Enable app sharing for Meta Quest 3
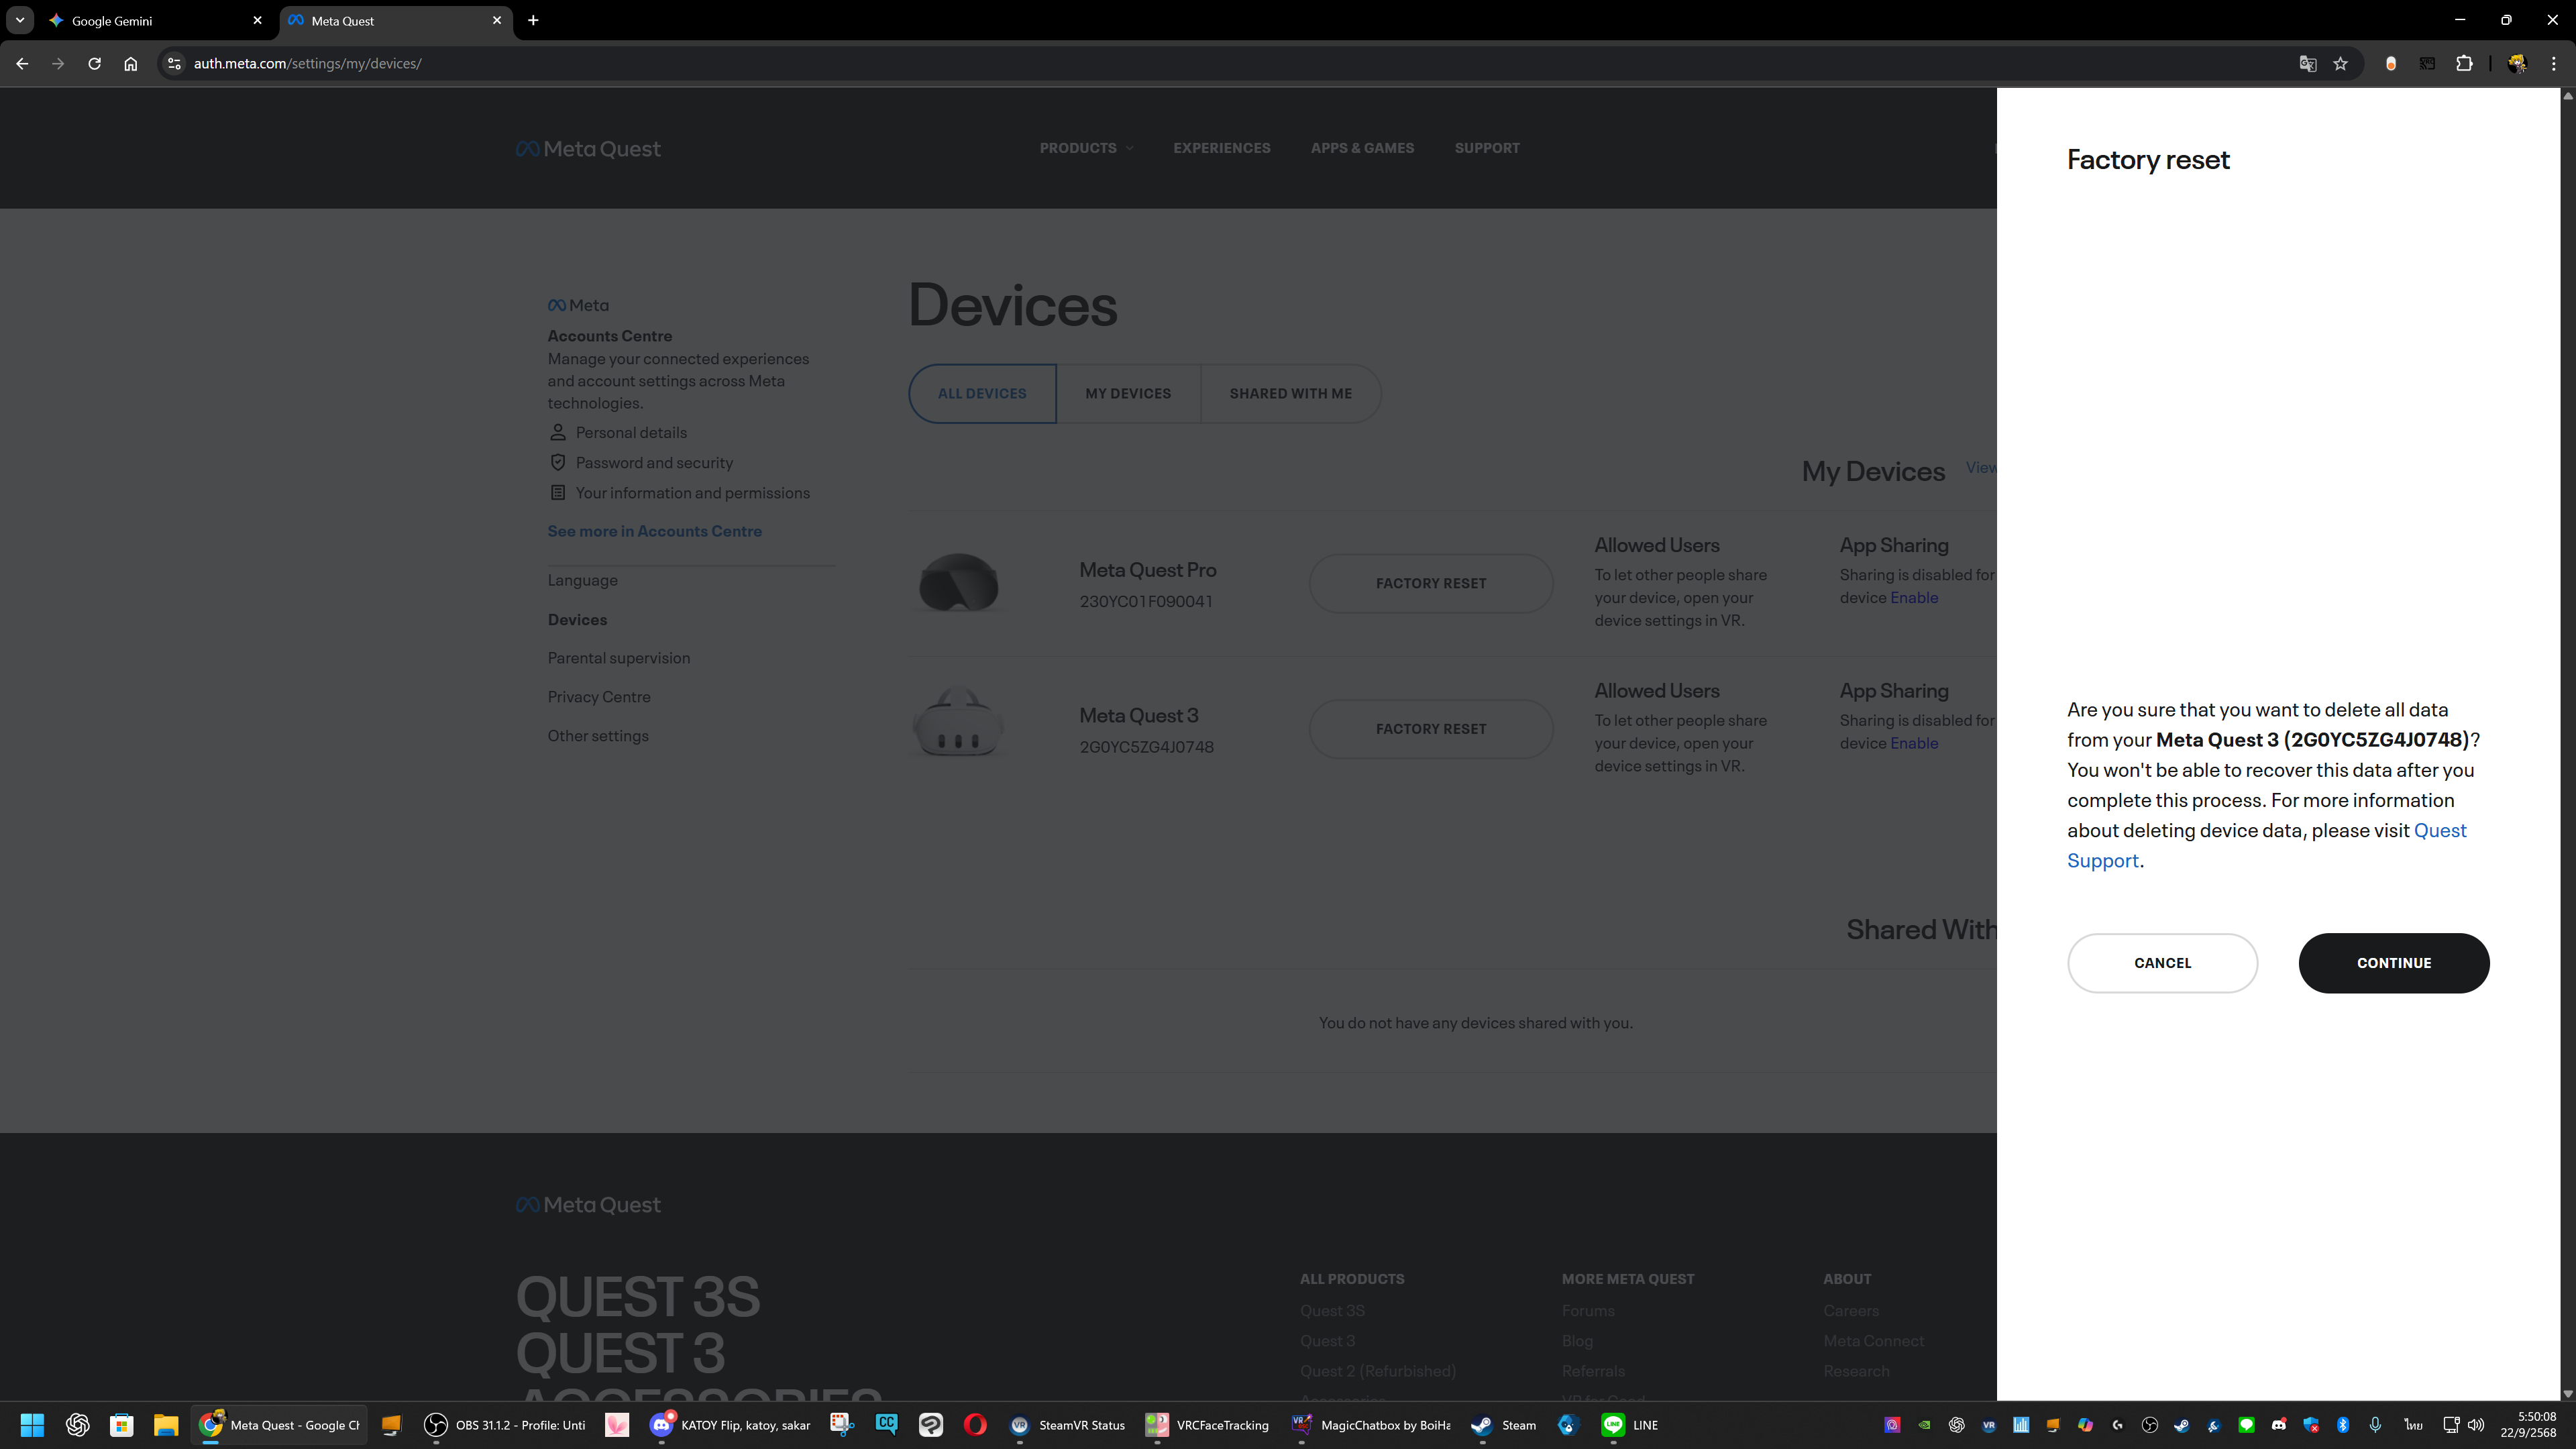Image resolution: width=2576 pixels, height=1449 pixels. coord(1913,744)
